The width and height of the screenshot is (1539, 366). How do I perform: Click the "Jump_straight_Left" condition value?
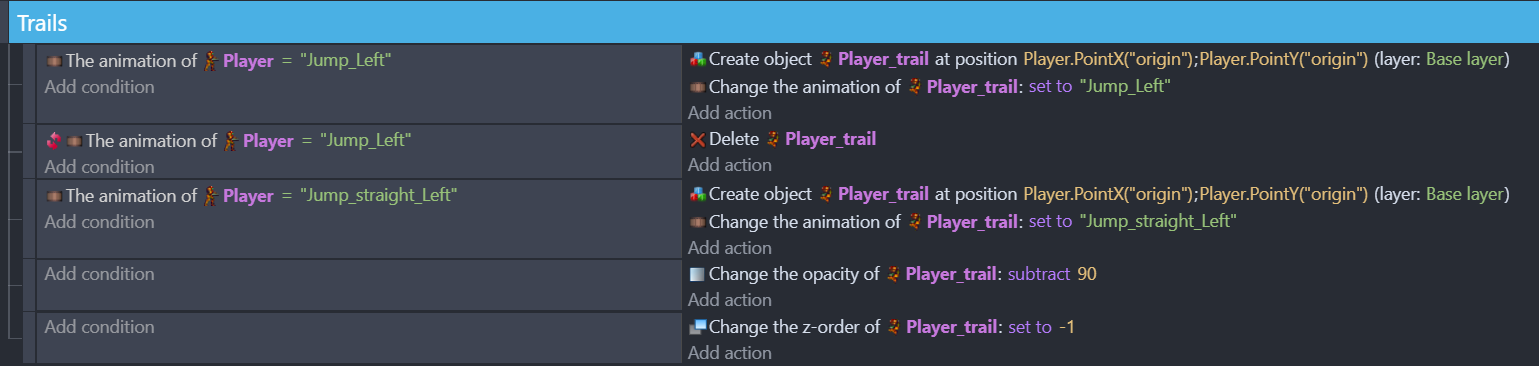378,196
